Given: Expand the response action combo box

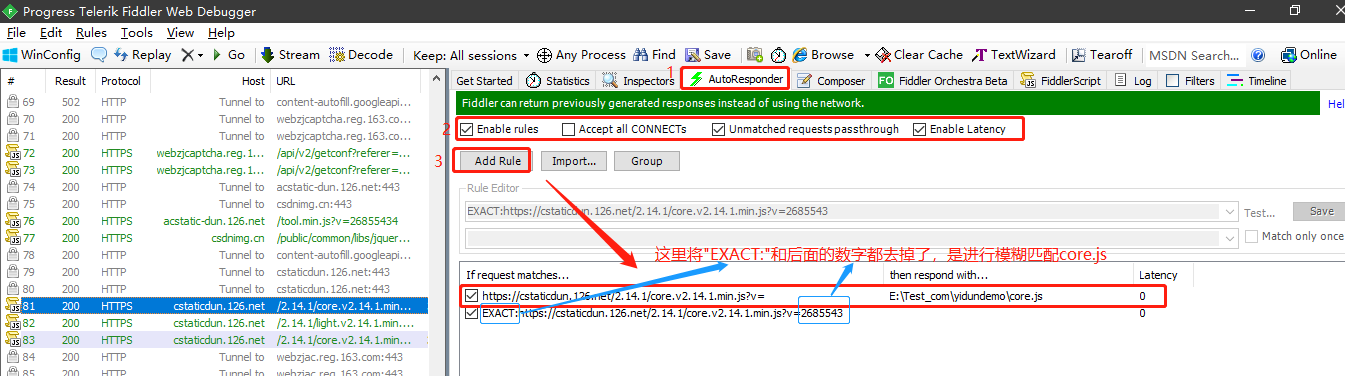Looking at the screenshot, I should [1229, 238].
